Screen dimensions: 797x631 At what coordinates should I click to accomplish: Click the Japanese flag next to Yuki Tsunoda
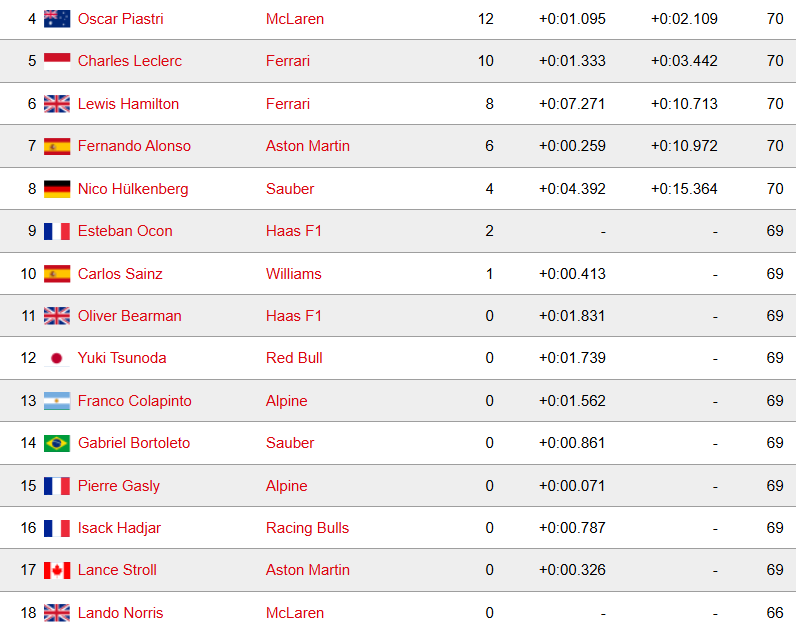click(57, 358)
